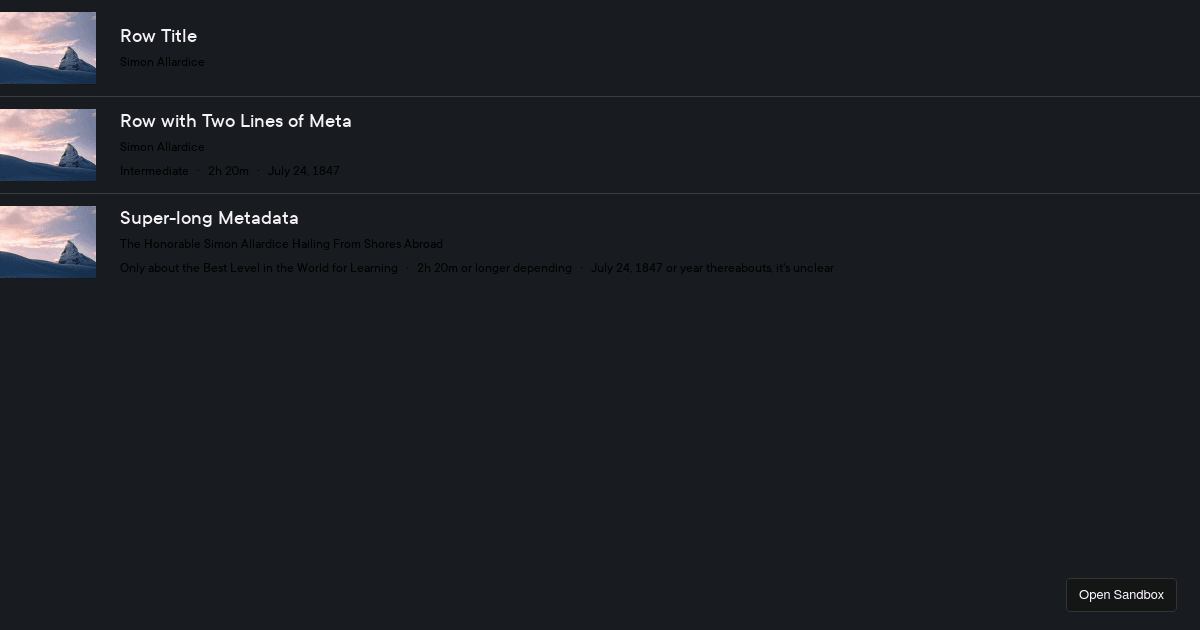
Task: Open Row with Two Lines of Meta title
Action: point(236,121)
